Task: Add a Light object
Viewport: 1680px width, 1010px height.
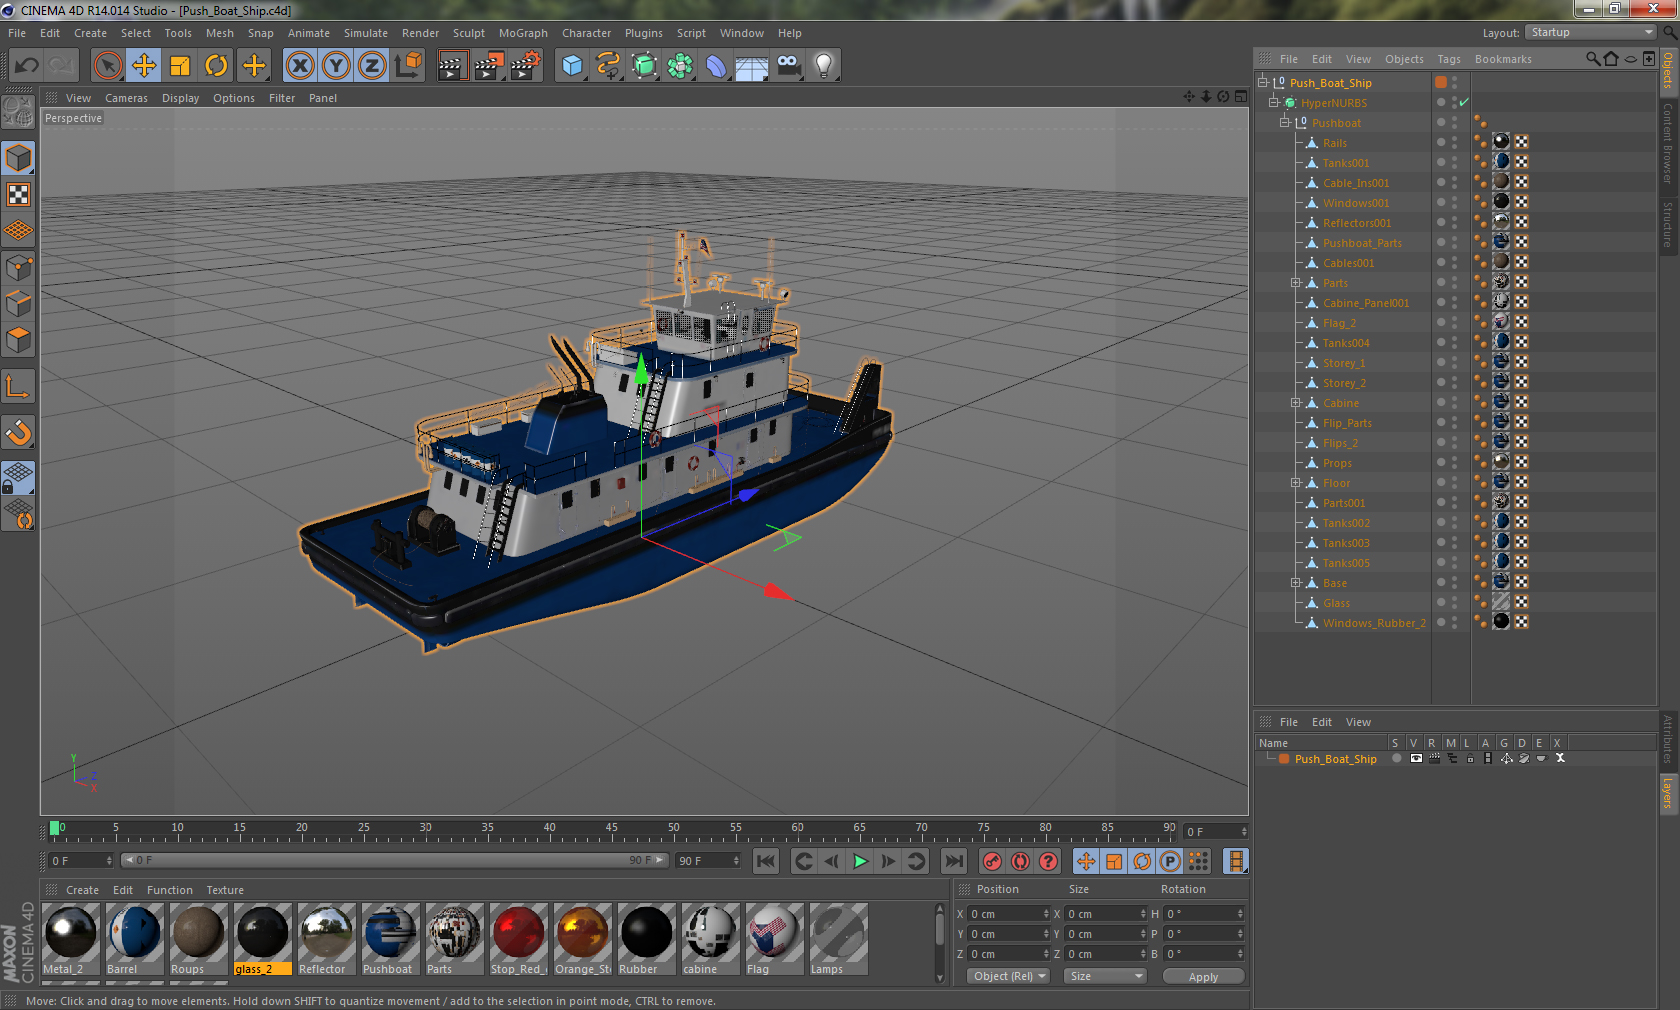Action: click(x=824, y=66)
